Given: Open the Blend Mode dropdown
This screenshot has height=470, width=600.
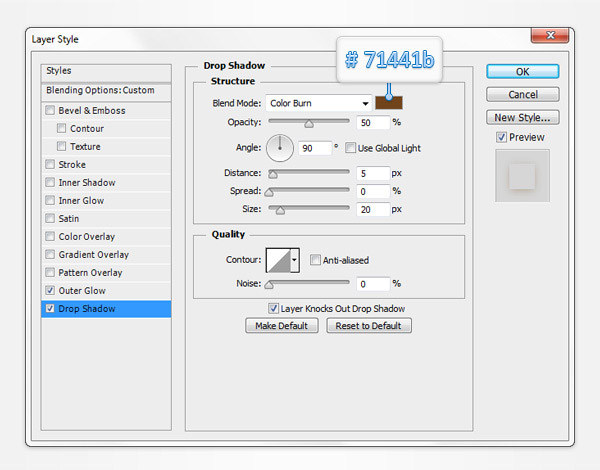Looking at the screenshot, I should [319, 103].
